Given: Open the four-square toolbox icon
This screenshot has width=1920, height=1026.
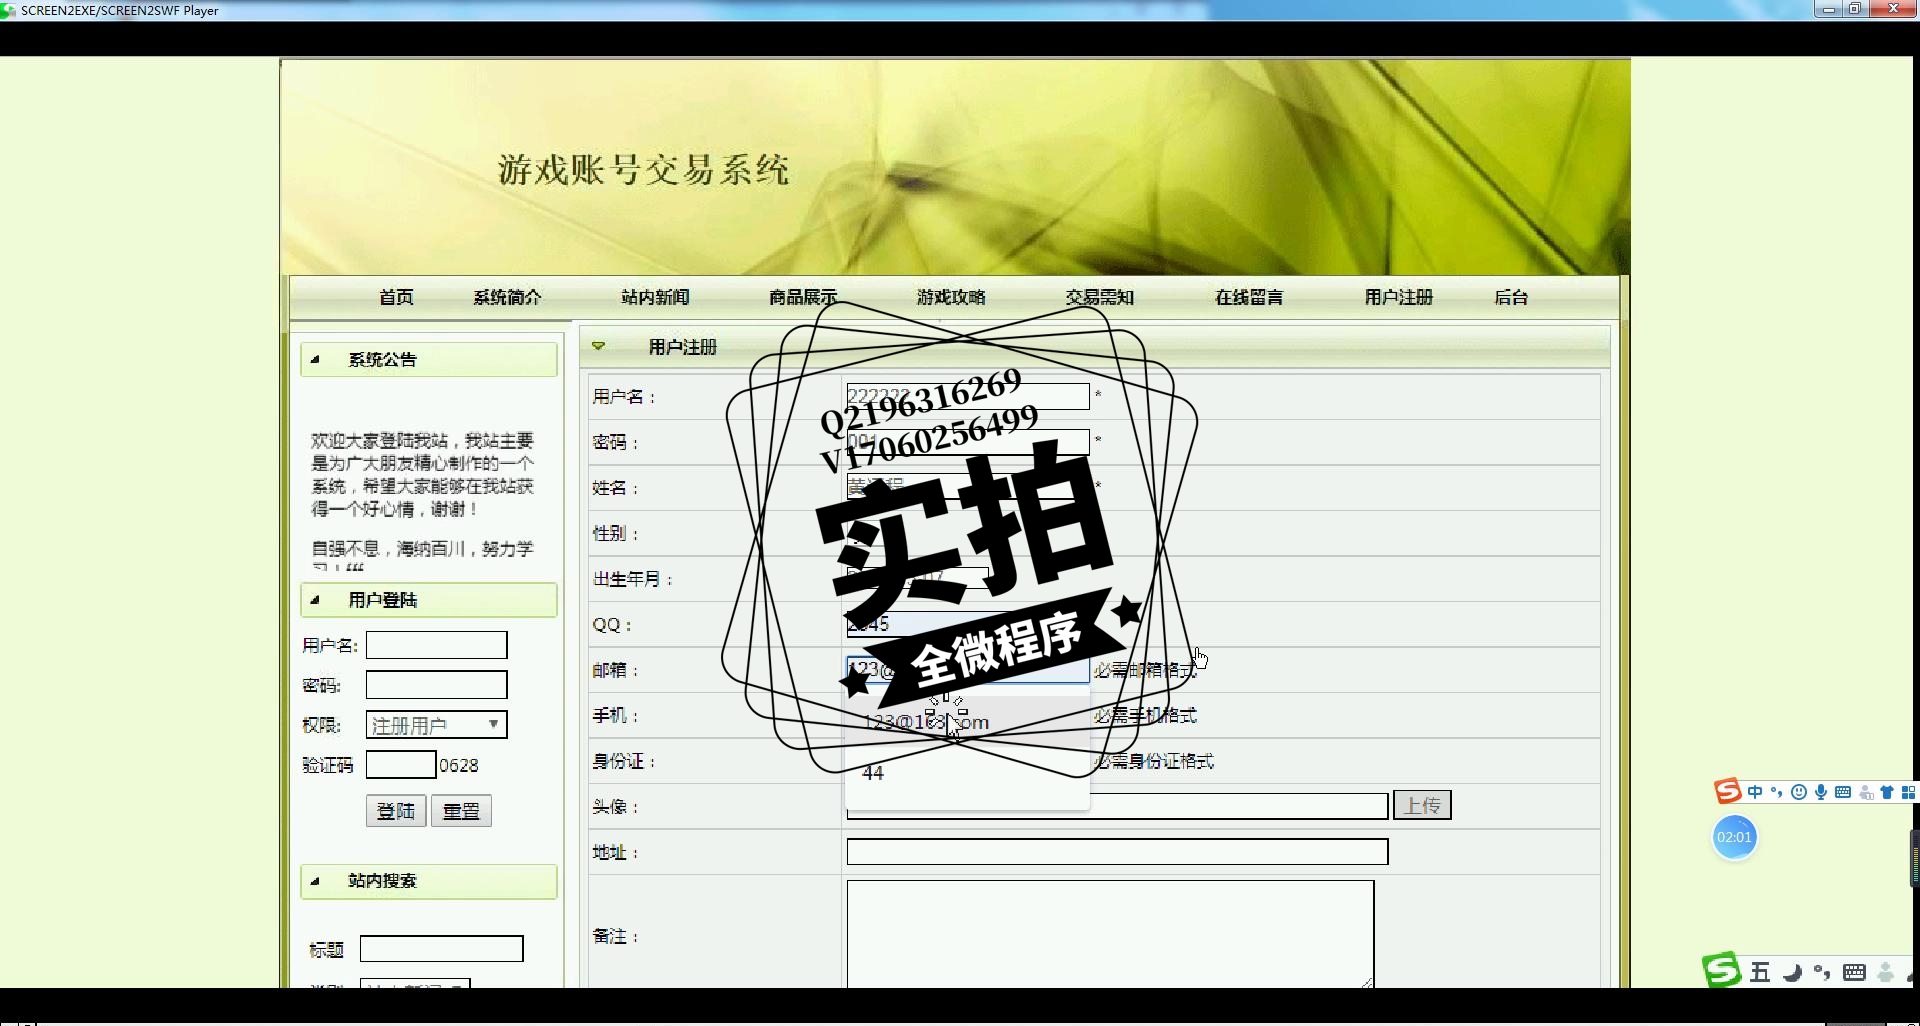Looking at the screenshot, I should coord(1908,793).
